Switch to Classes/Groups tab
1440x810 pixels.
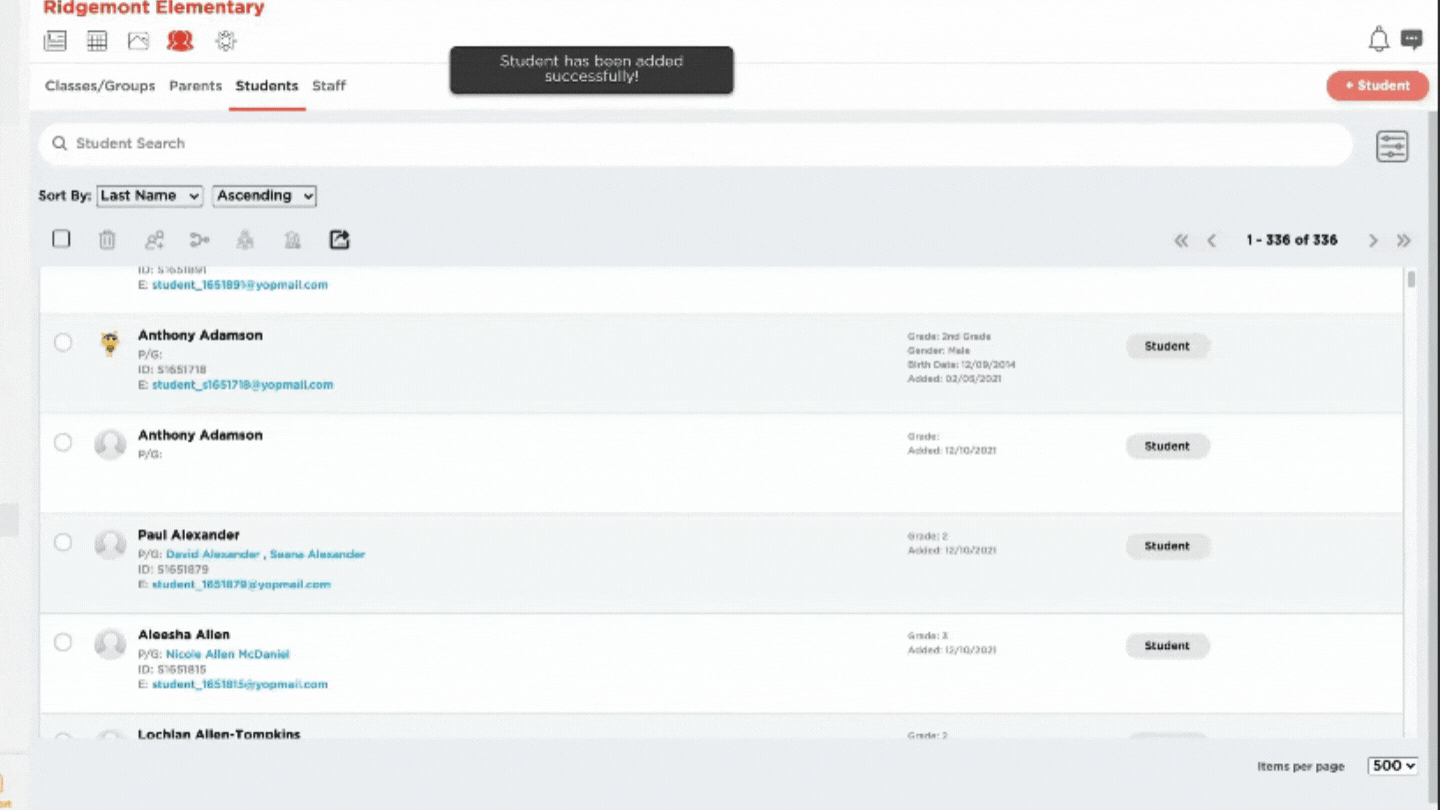tap(100, 86)
